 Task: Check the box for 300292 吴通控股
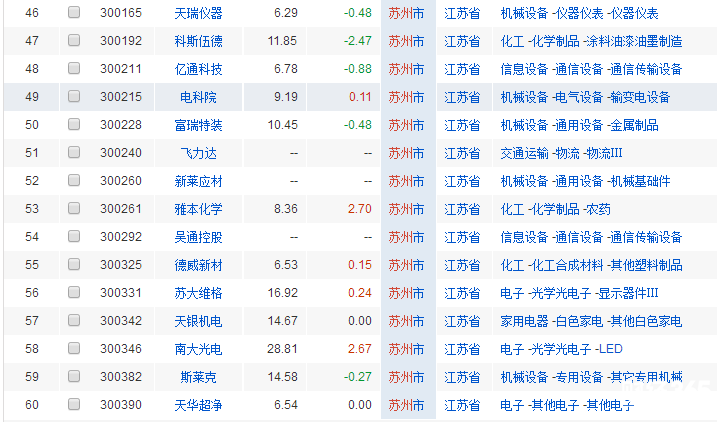click(x=74, y=236)
